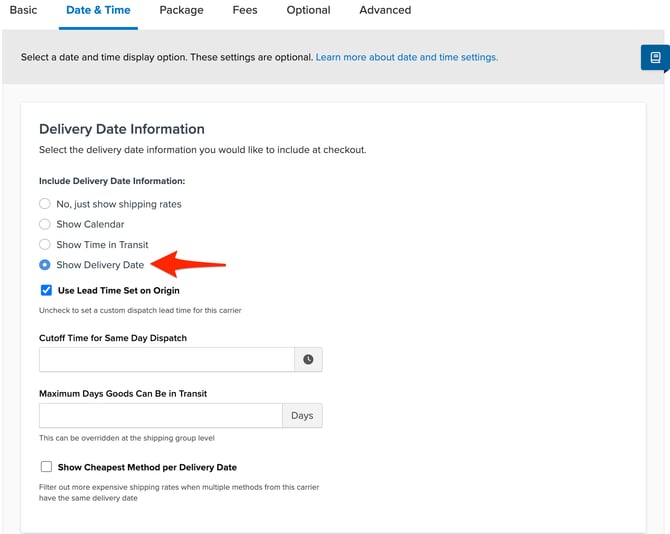Click the Days unit label on the transit field

pyautogui.click(x=302, y=416)
